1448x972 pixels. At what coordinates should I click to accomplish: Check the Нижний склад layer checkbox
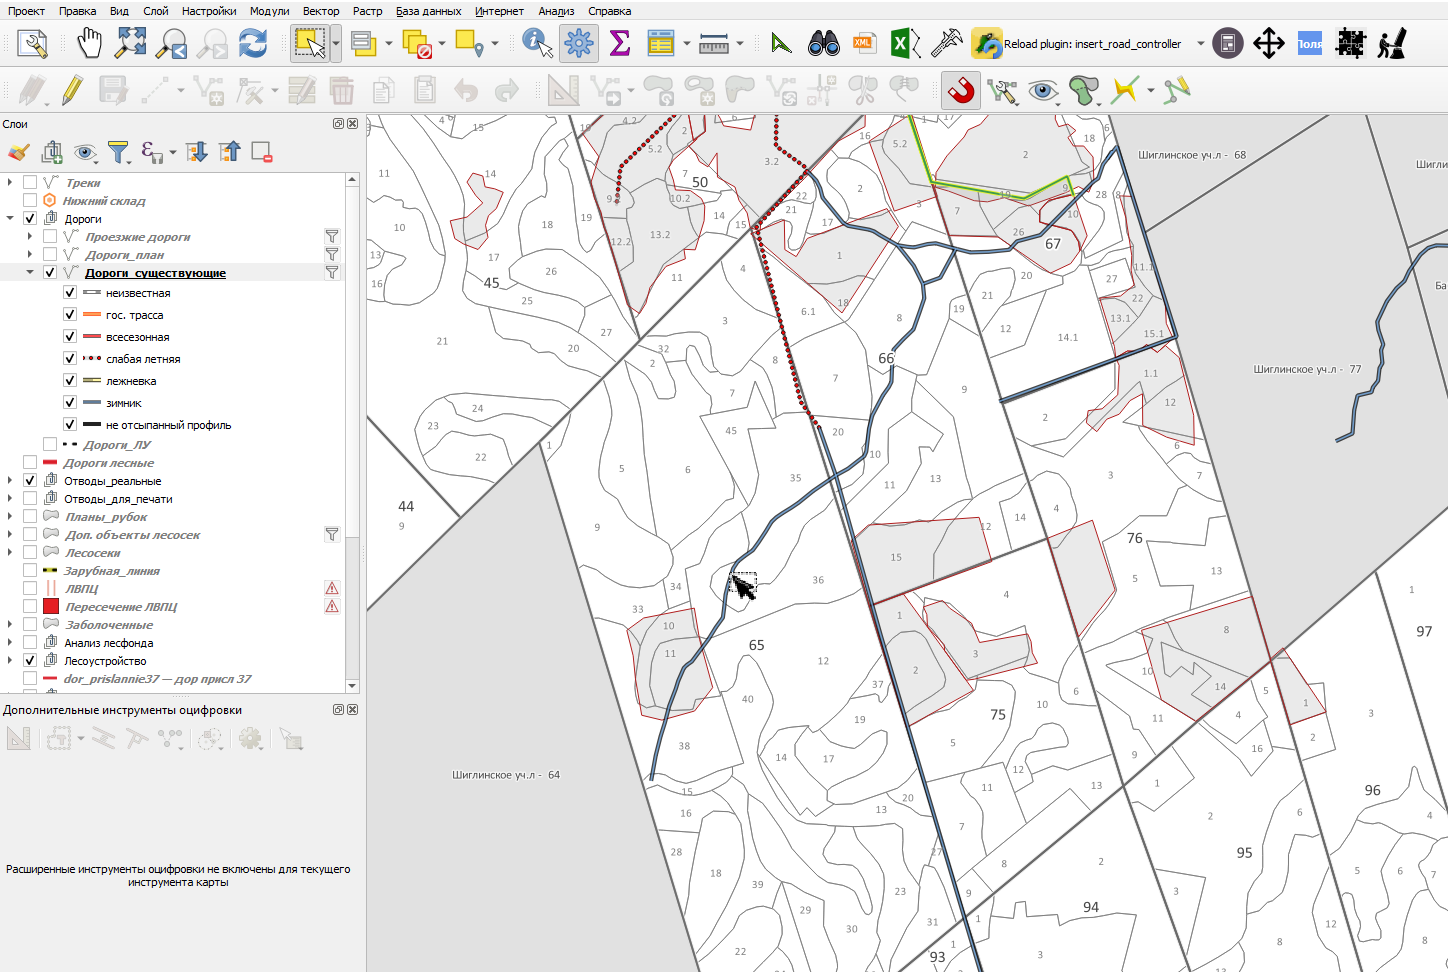30,201
